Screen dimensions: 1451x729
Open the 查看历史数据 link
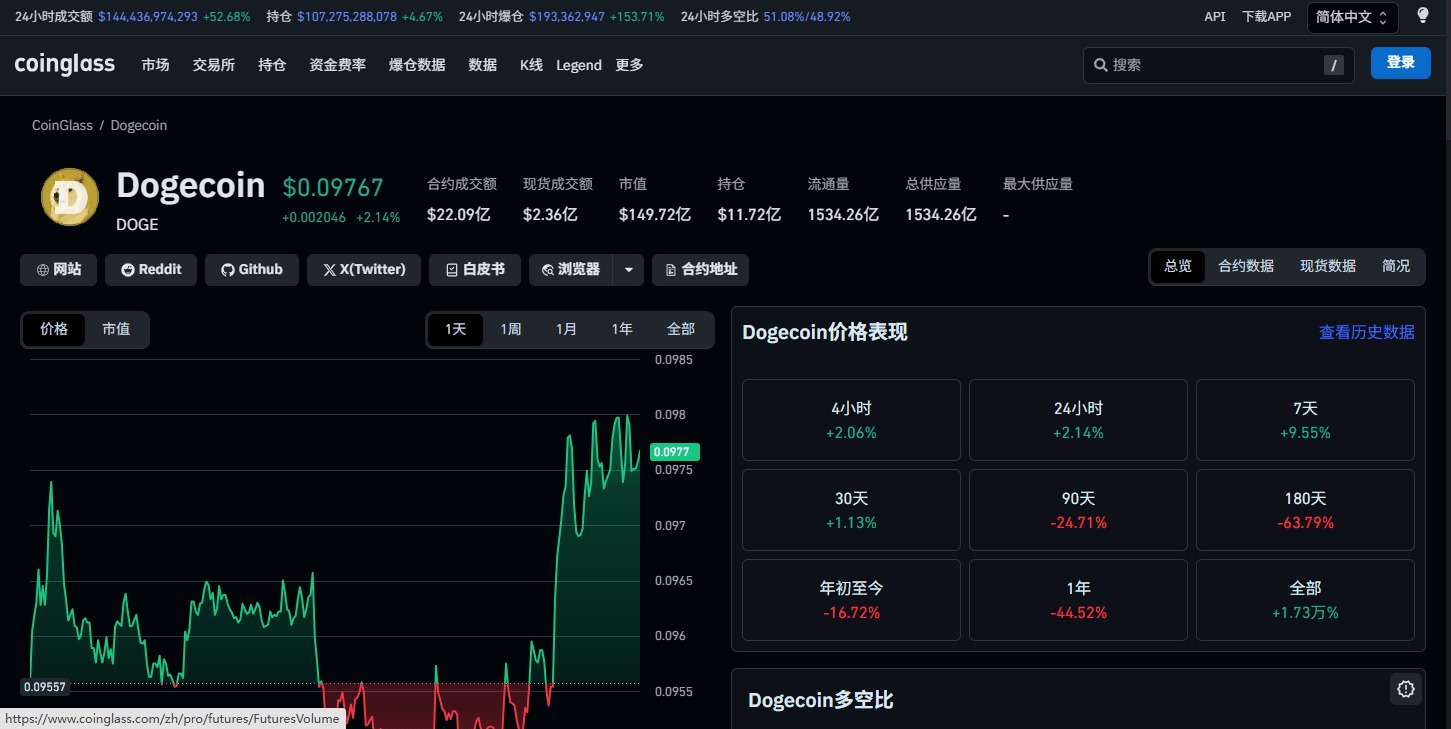pos(1366,332)
